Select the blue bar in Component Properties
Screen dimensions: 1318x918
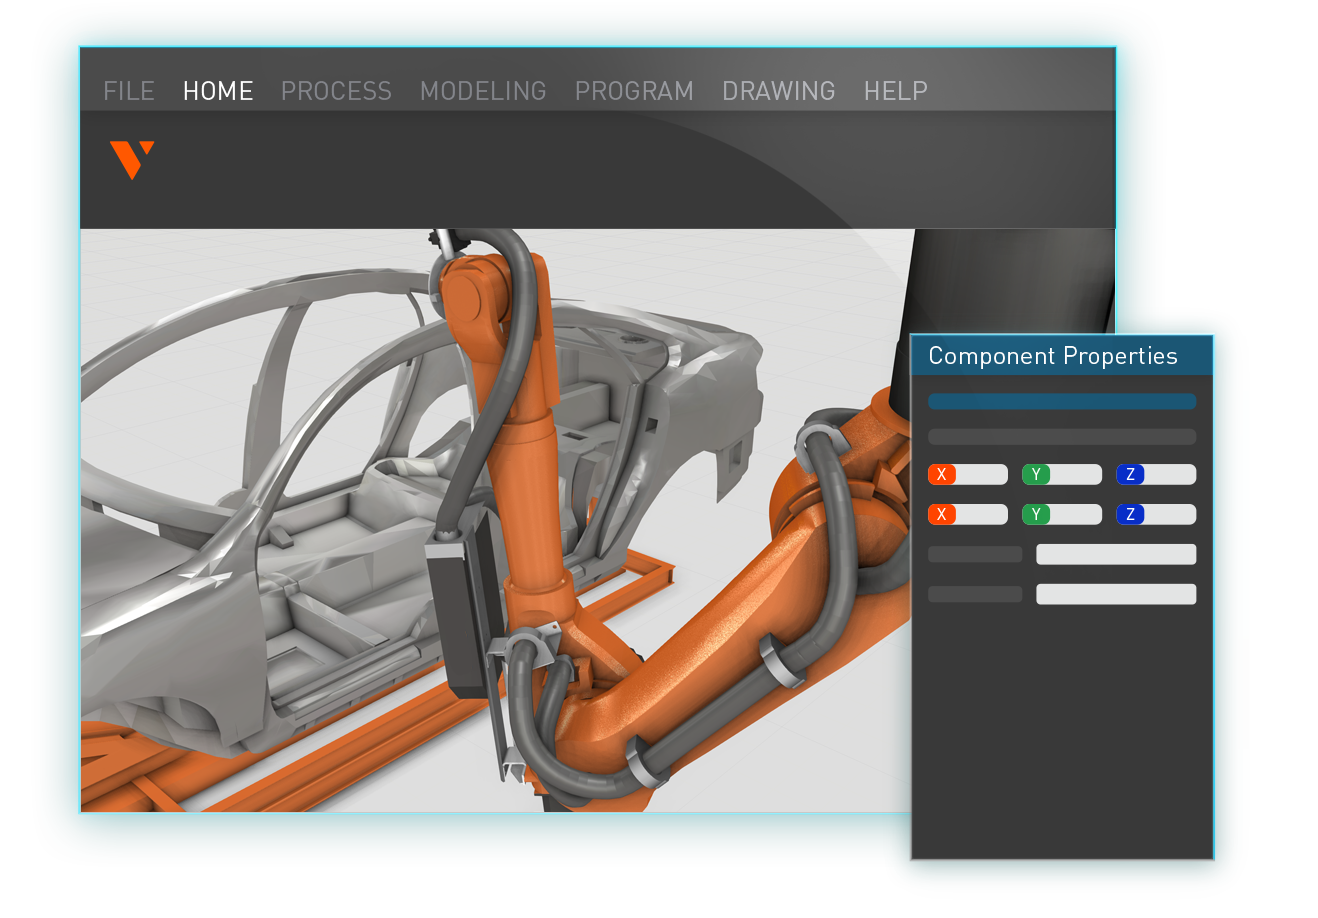(x=1062, y=402)
